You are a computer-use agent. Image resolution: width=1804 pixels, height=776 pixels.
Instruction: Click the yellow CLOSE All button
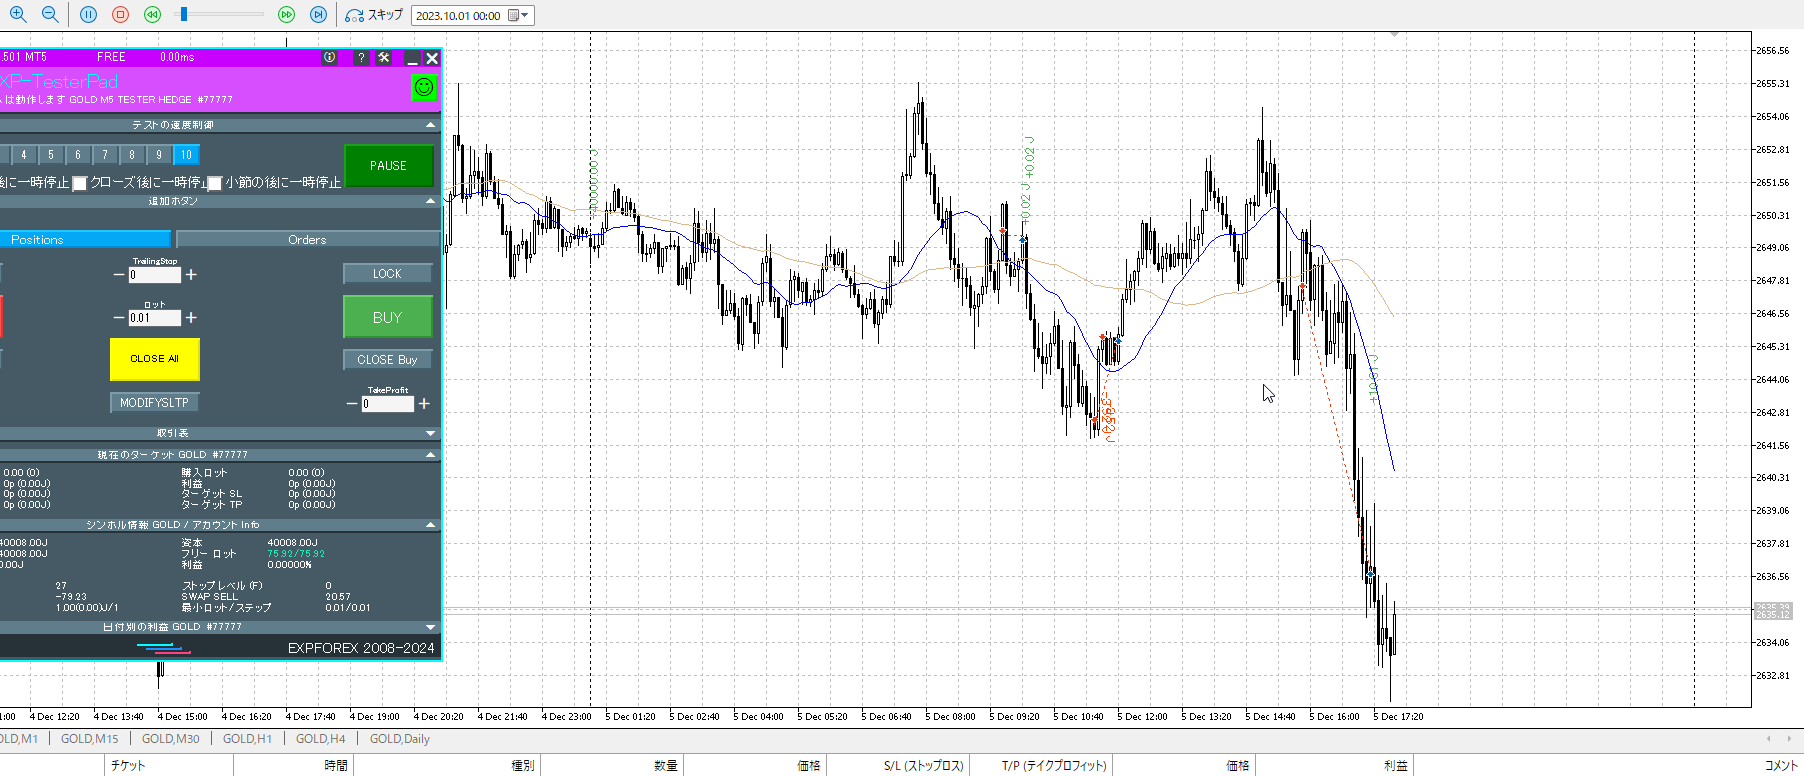coord(154,359)
